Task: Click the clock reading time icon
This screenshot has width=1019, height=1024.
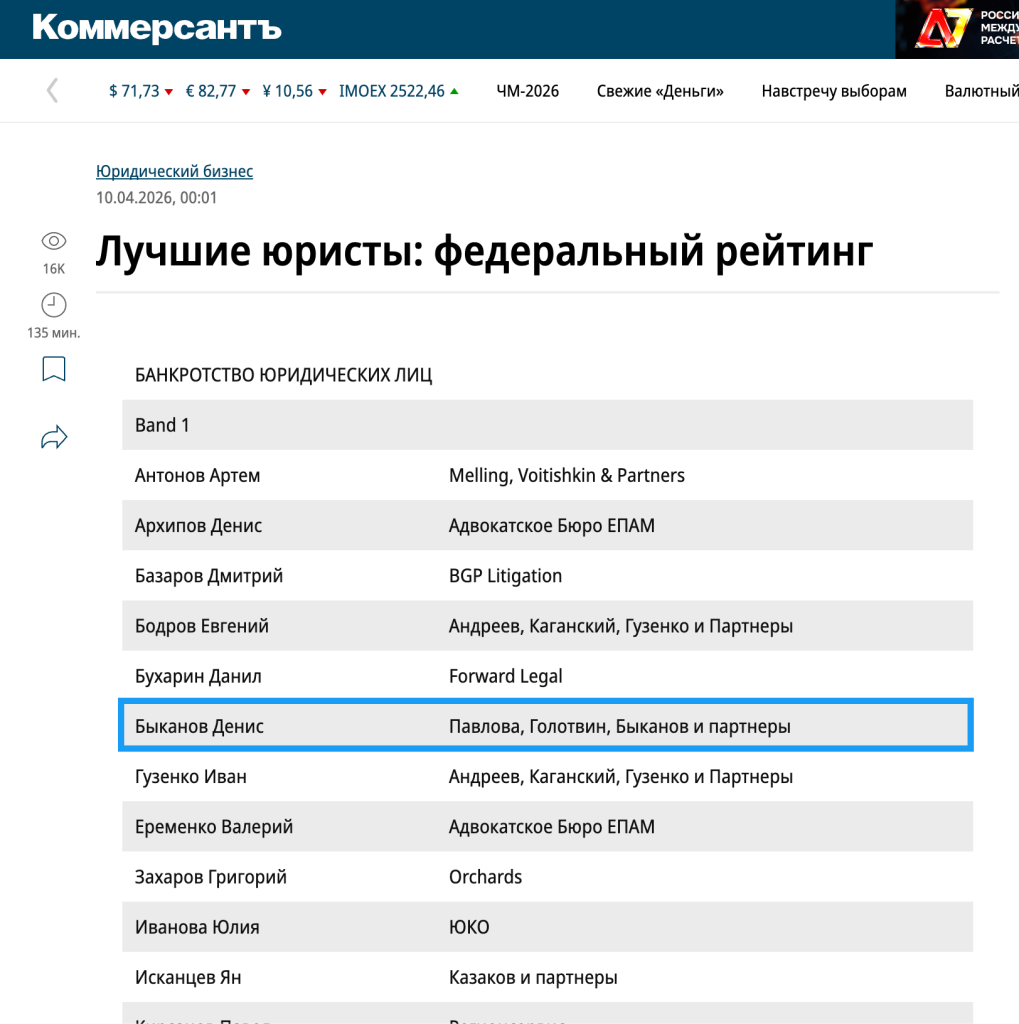Action: pyautogui.click(x=54, y=305)
